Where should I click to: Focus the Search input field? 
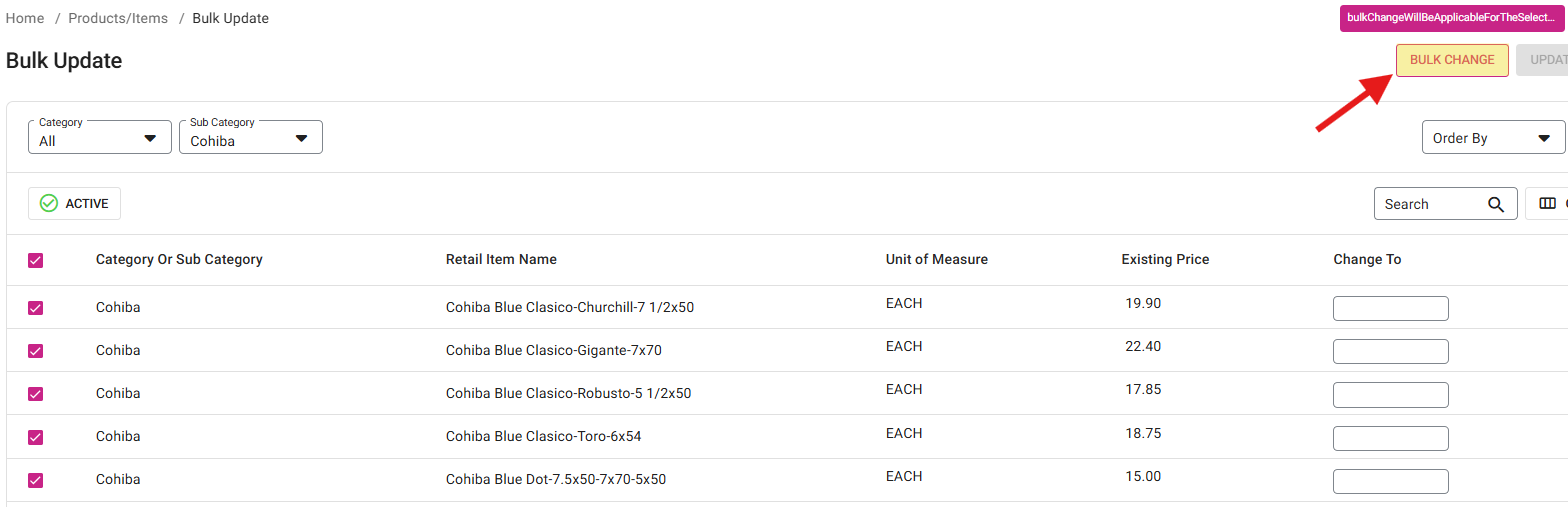click(1430, 204)
